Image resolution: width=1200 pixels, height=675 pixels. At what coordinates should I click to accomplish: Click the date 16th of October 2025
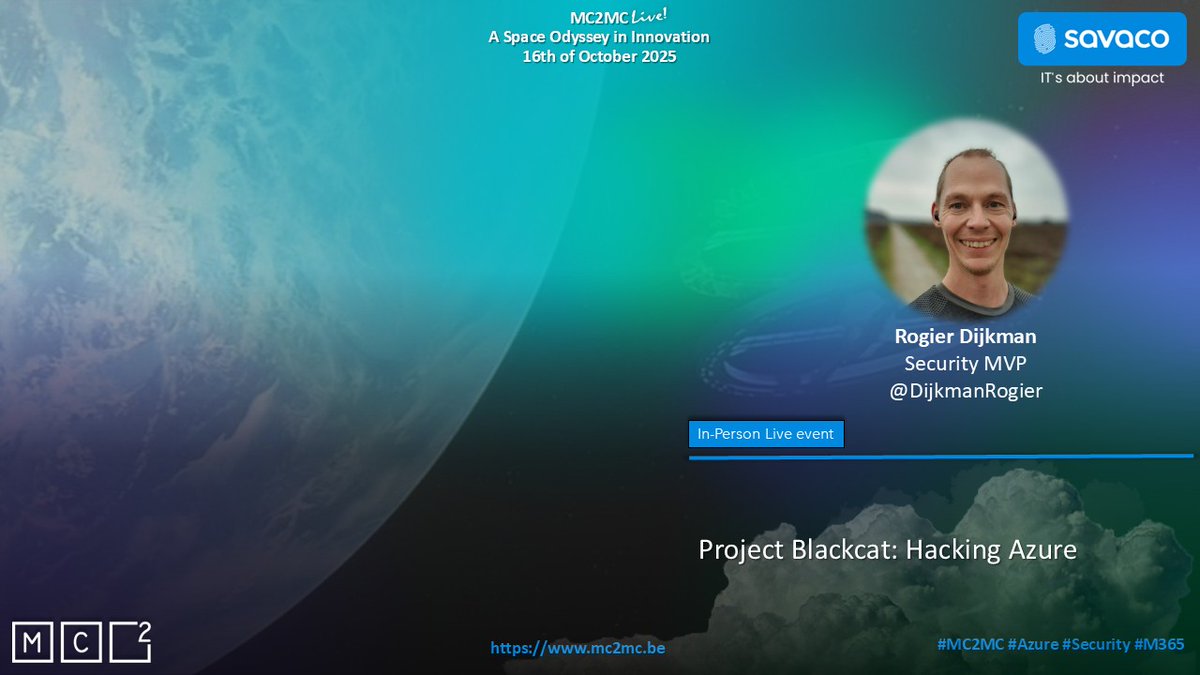[599, 56]
